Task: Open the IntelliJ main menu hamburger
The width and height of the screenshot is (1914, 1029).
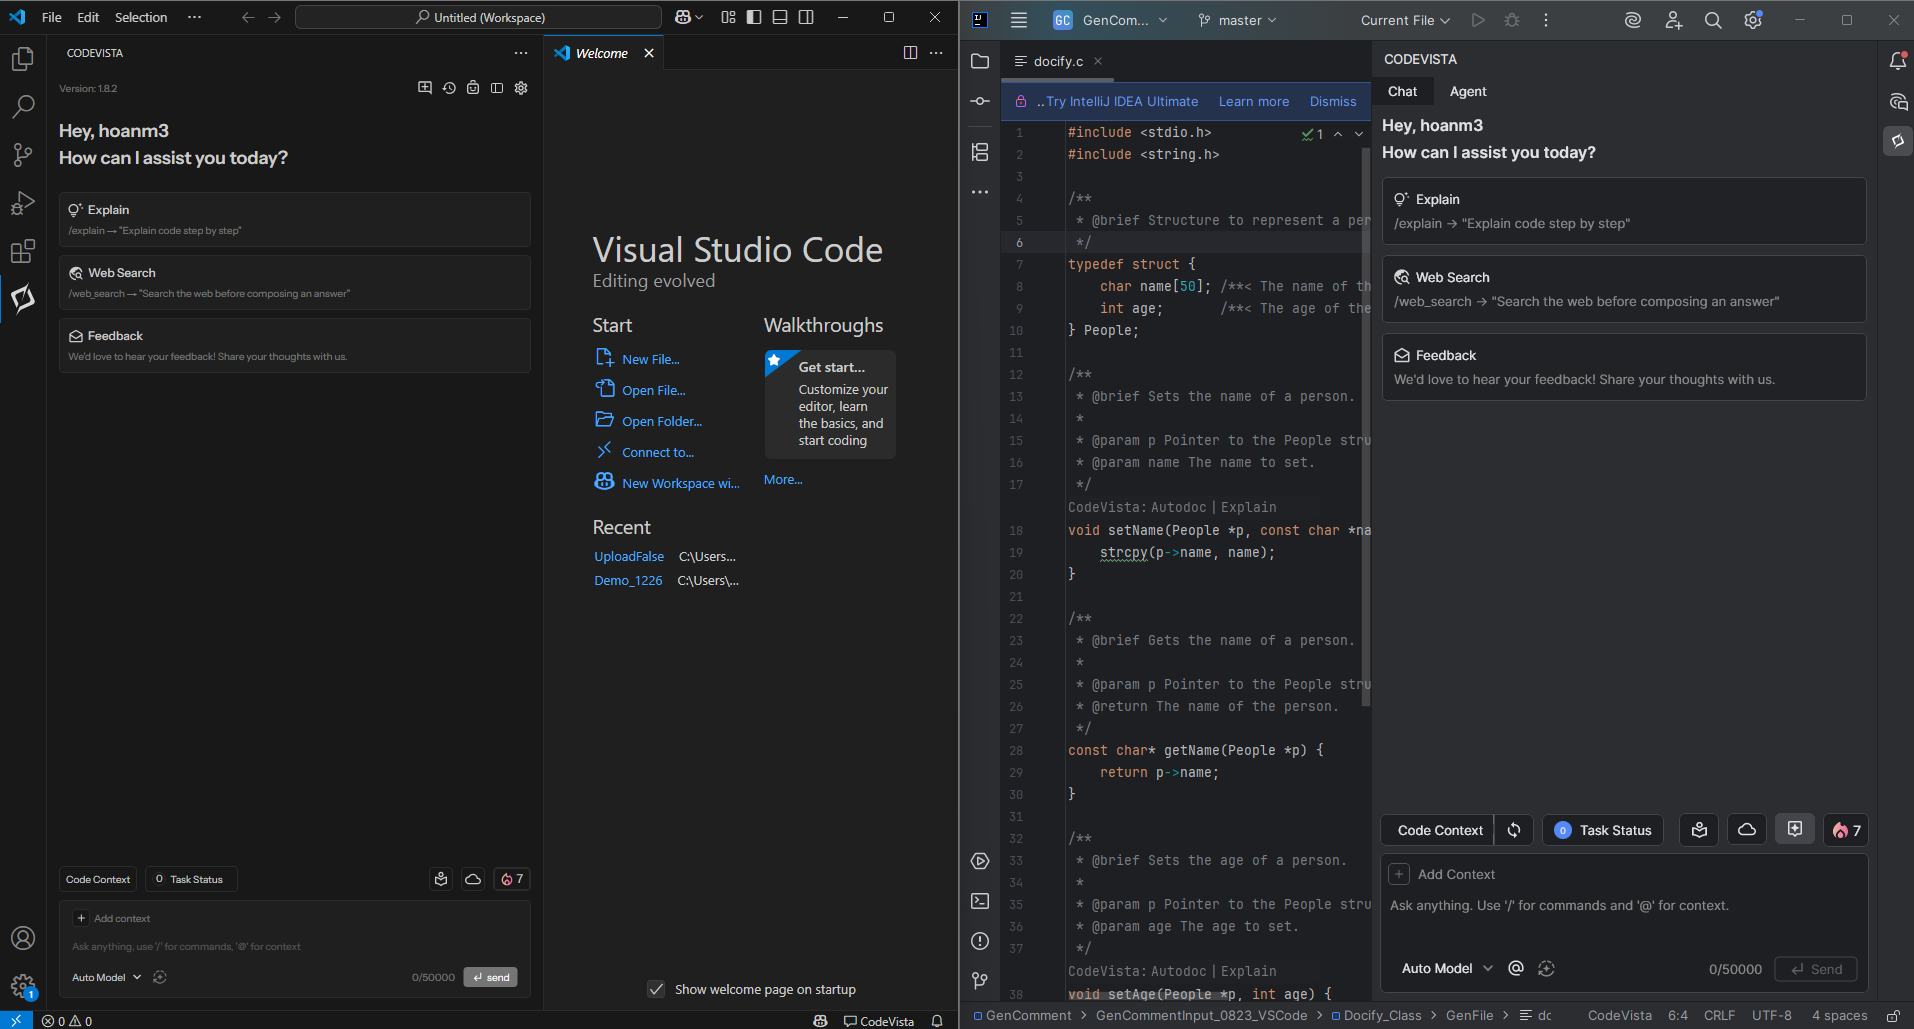Action: (1019, 20)
